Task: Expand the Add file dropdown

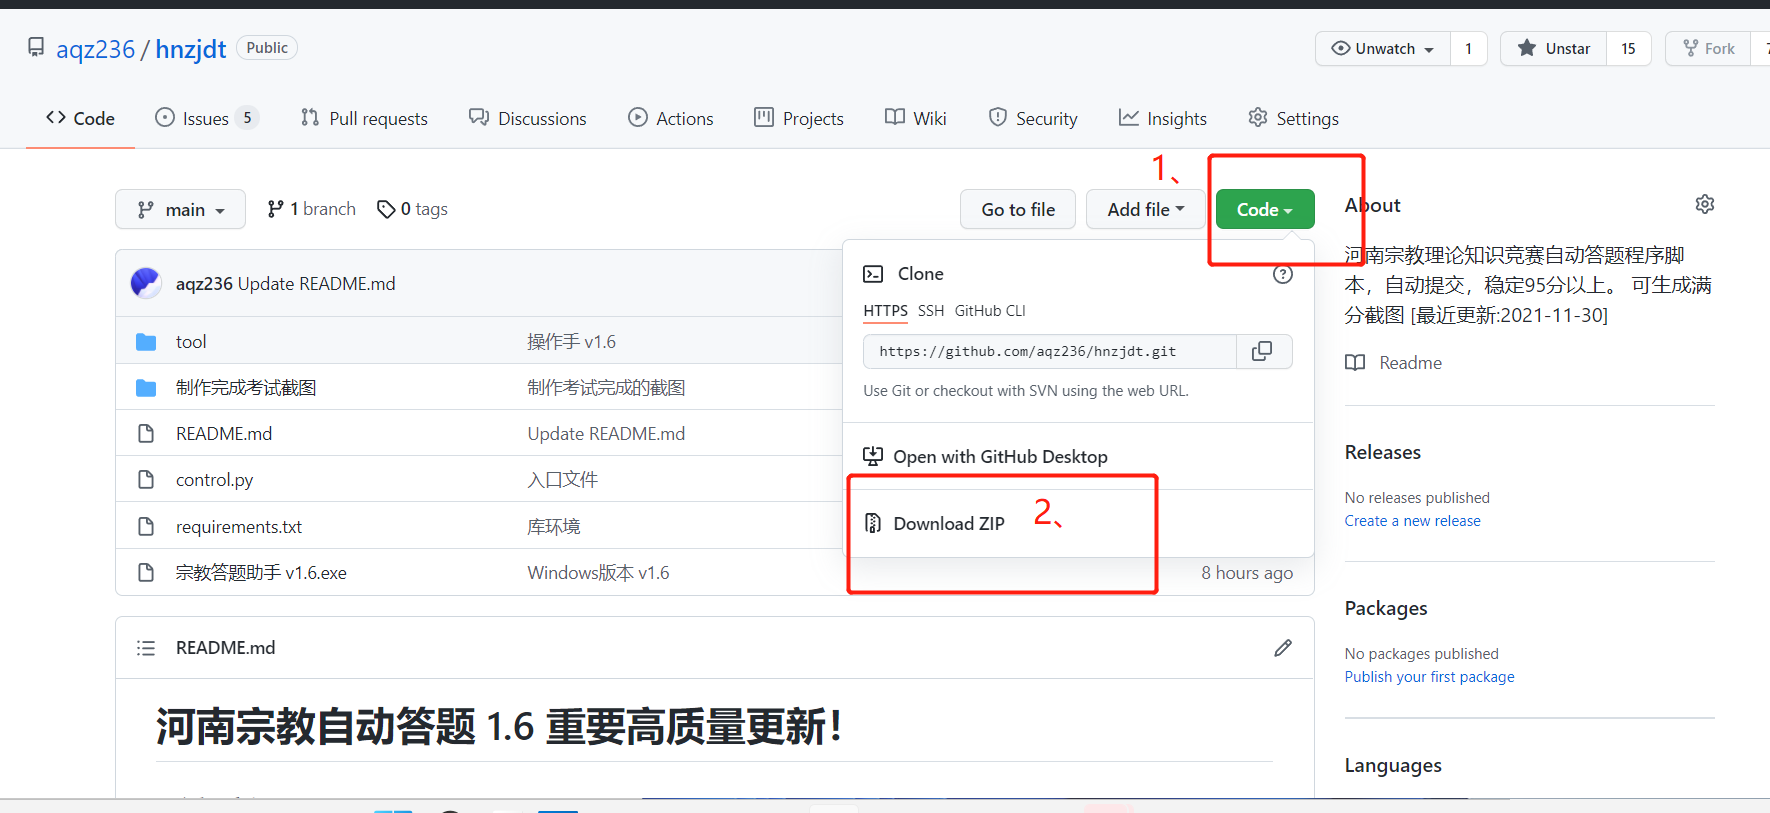Action: [x=1146, y=209]
